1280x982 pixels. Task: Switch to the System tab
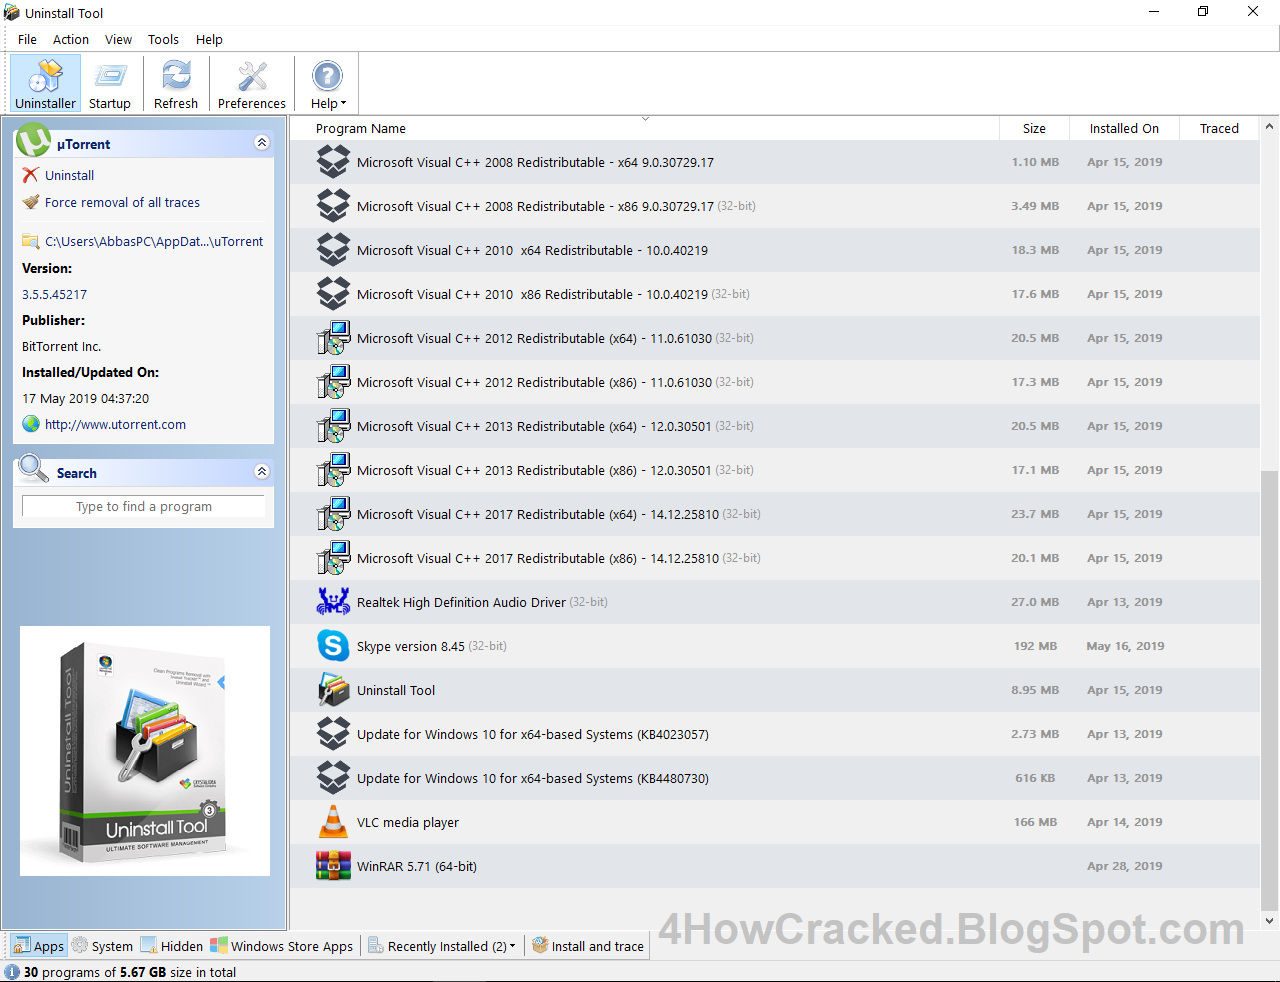102,946
